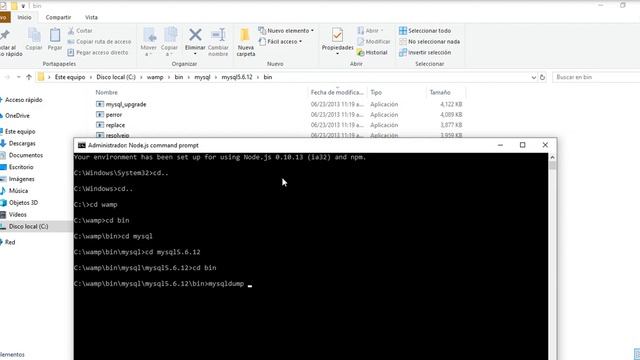Select the mysql_upgrade file
Screen dimensions: 640x360
click(126, 104)
